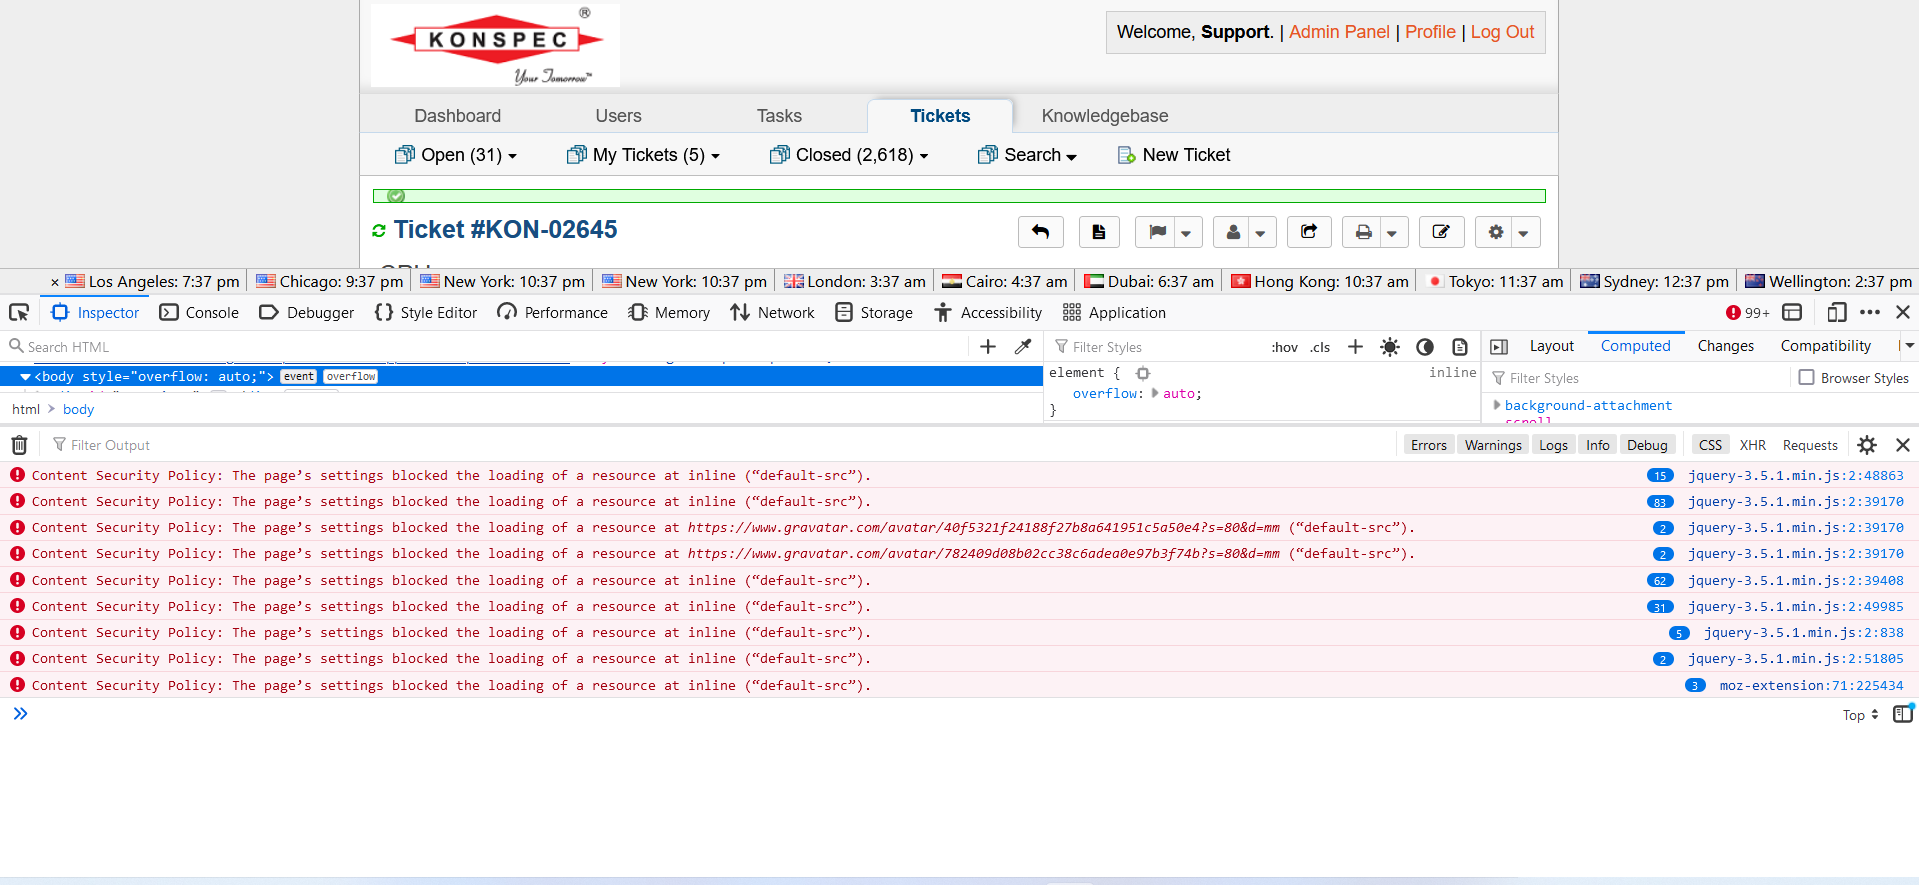Enable the Browser Styles checkbox

1806,378
